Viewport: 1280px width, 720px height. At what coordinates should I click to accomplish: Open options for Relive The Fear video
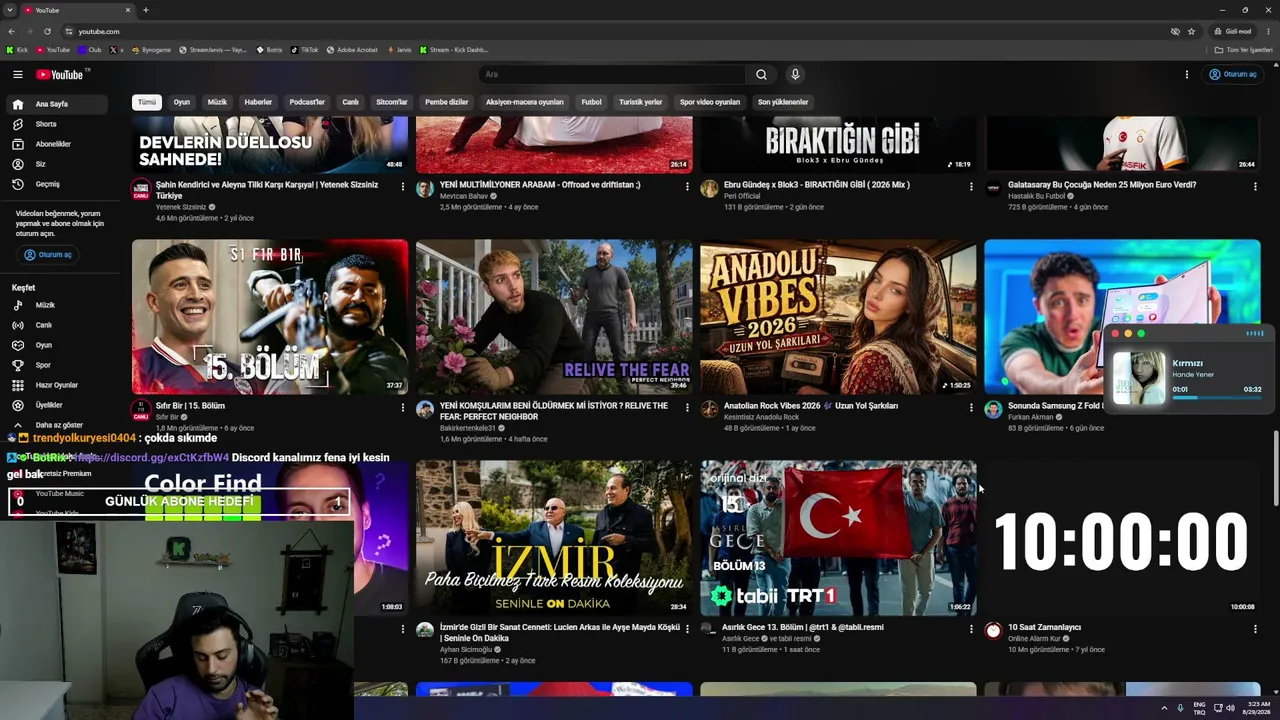click(687, 407)
